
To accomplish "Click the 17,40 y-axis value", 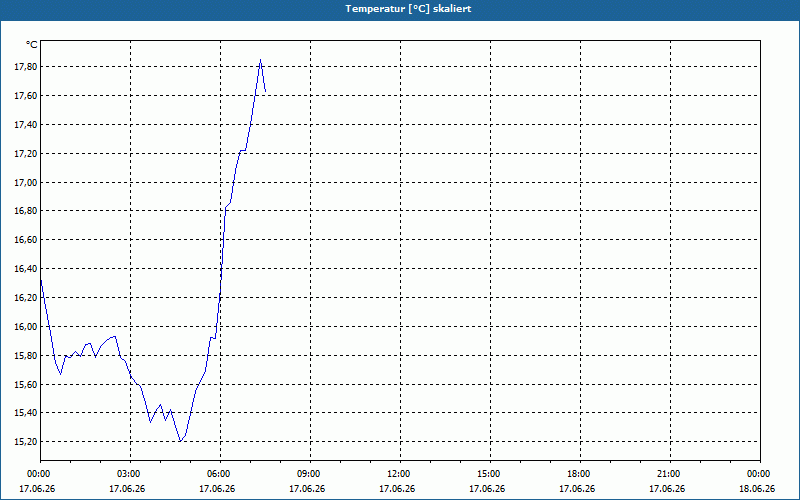I will [24, 124].
